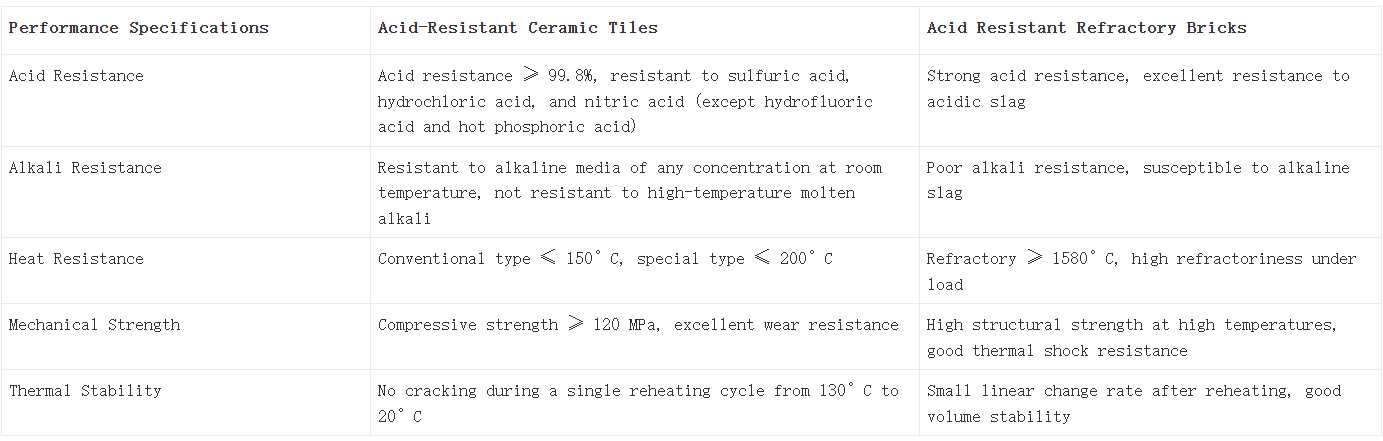Click the 'No cracking during a single reheating' cell

(638, 403)
